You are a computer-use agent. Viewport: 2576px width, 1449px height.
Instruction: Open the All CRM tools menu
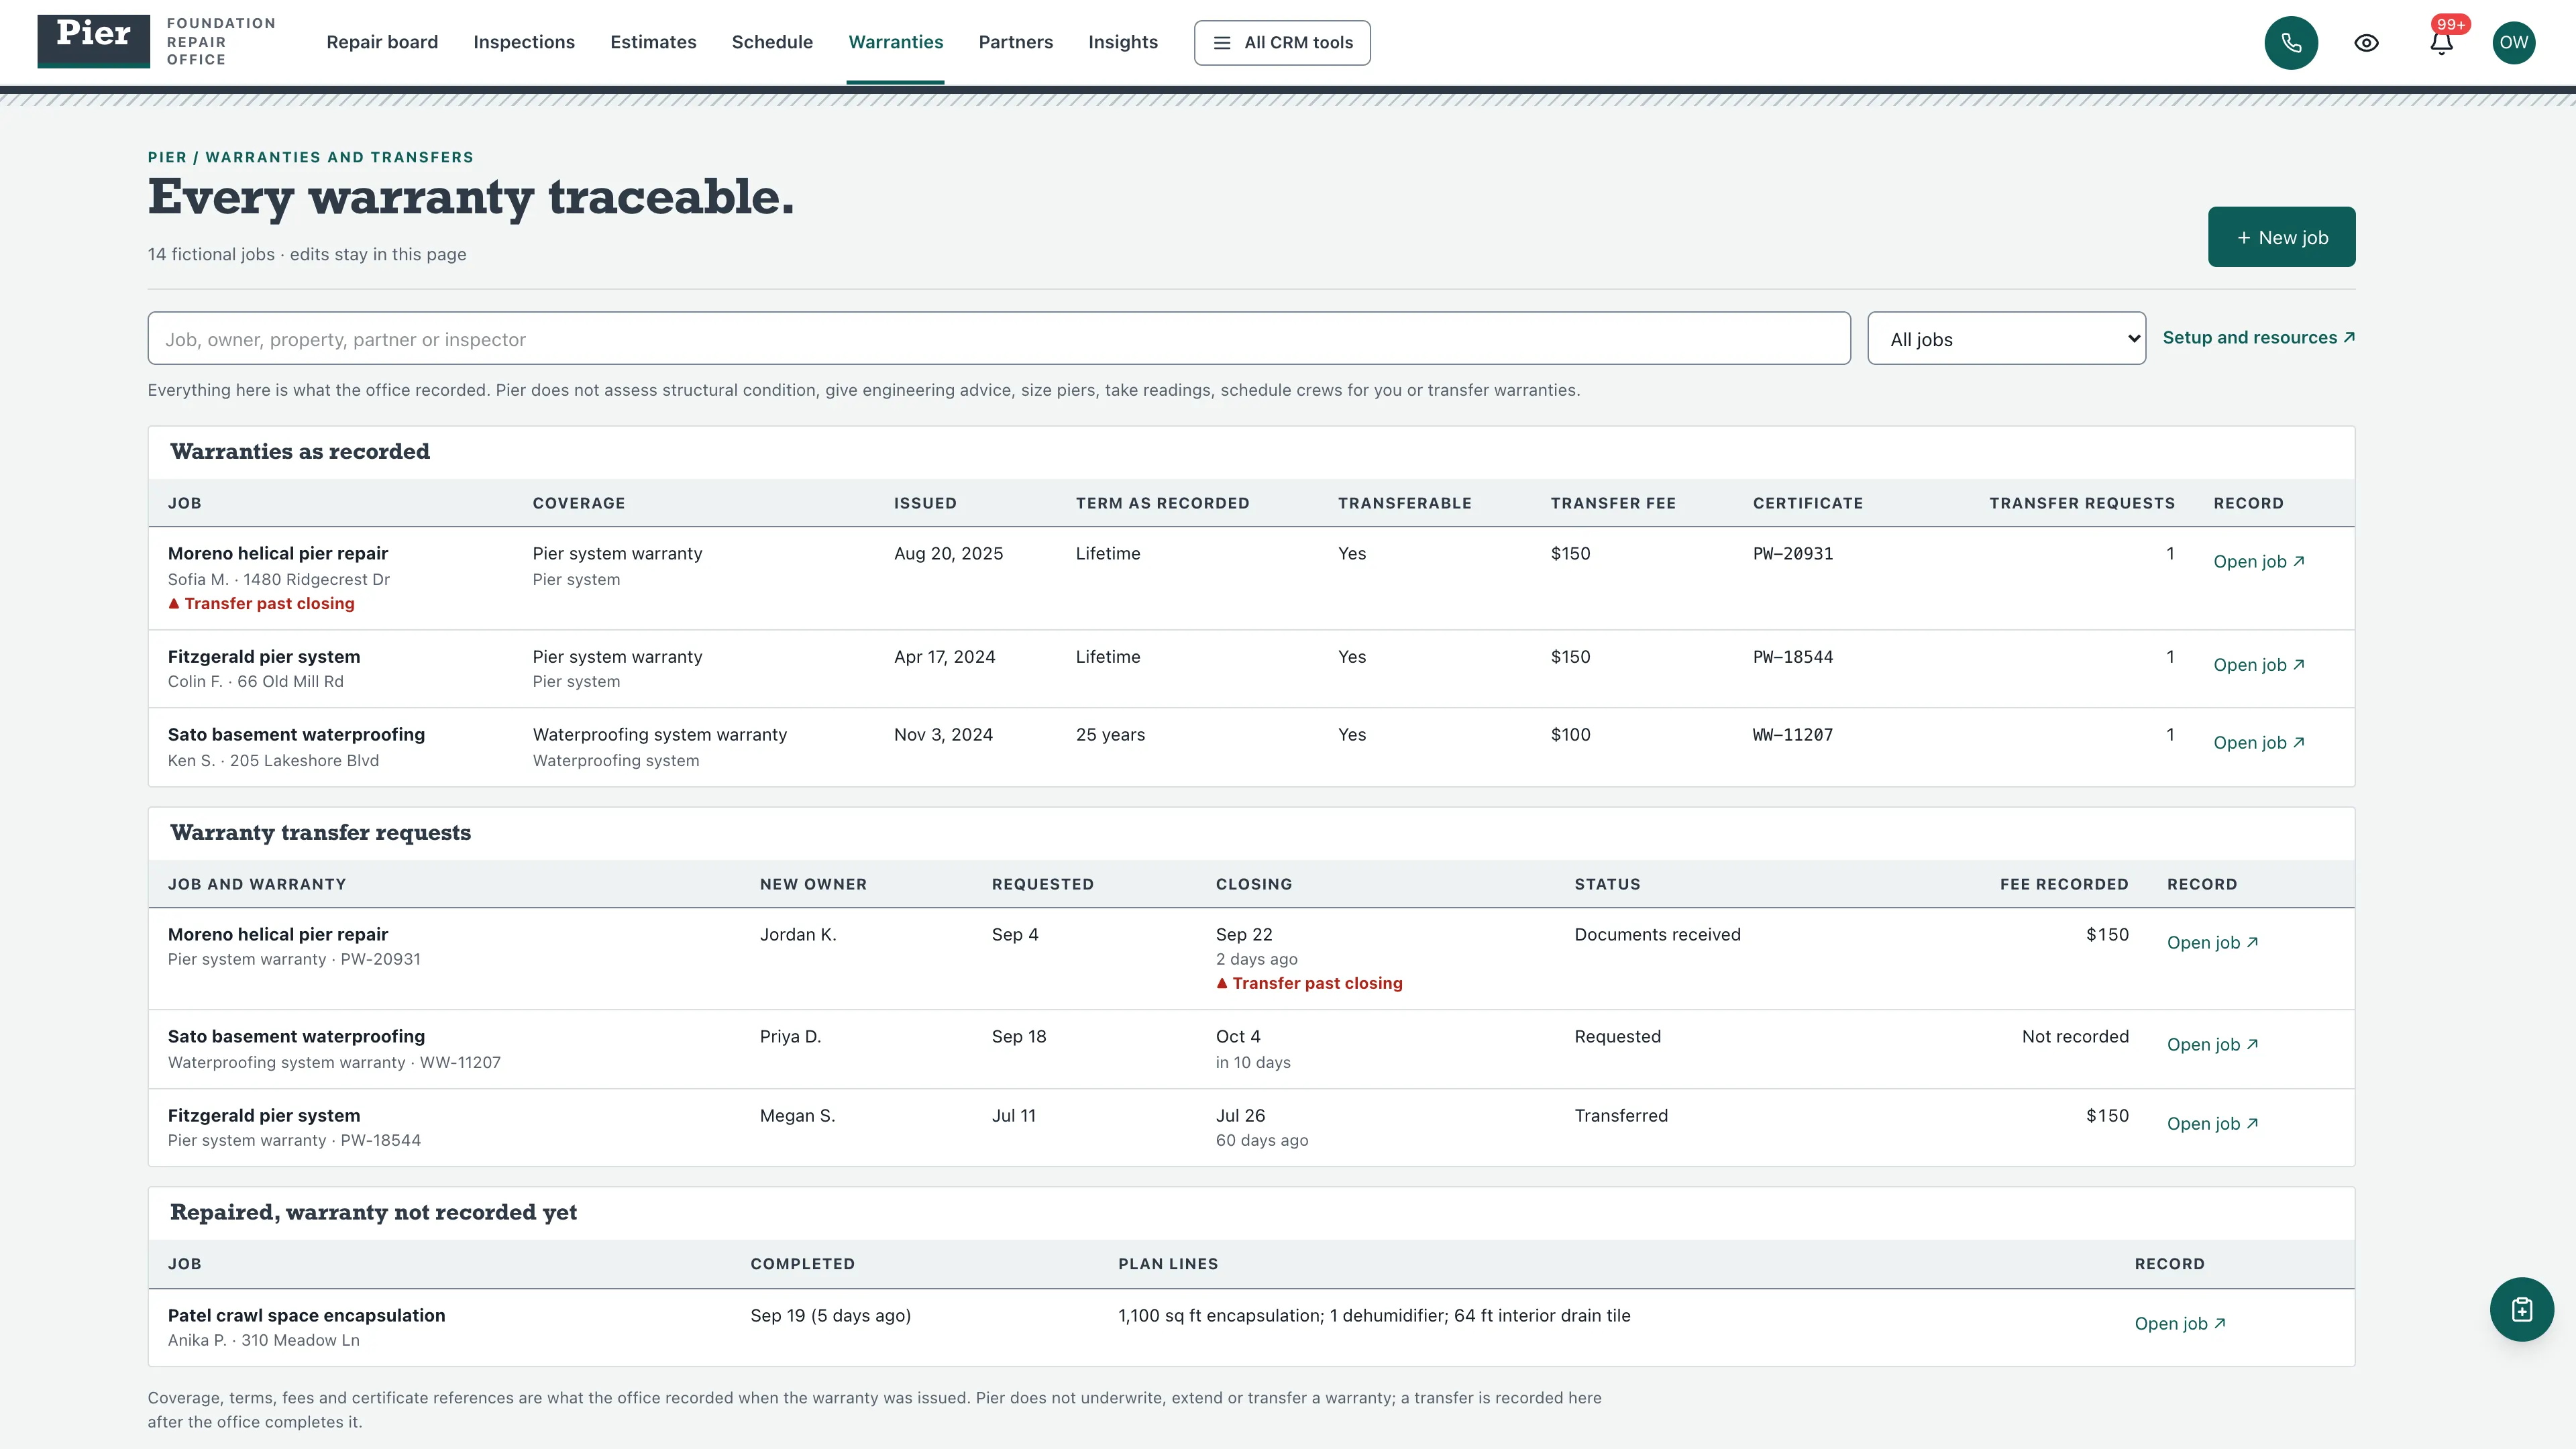pos(1282,43)
